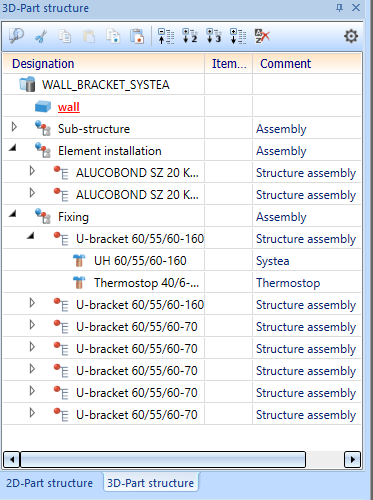Open the settings gear menu
The height and width of the screenshot is (500, 373).
click(x=351, y=36)
